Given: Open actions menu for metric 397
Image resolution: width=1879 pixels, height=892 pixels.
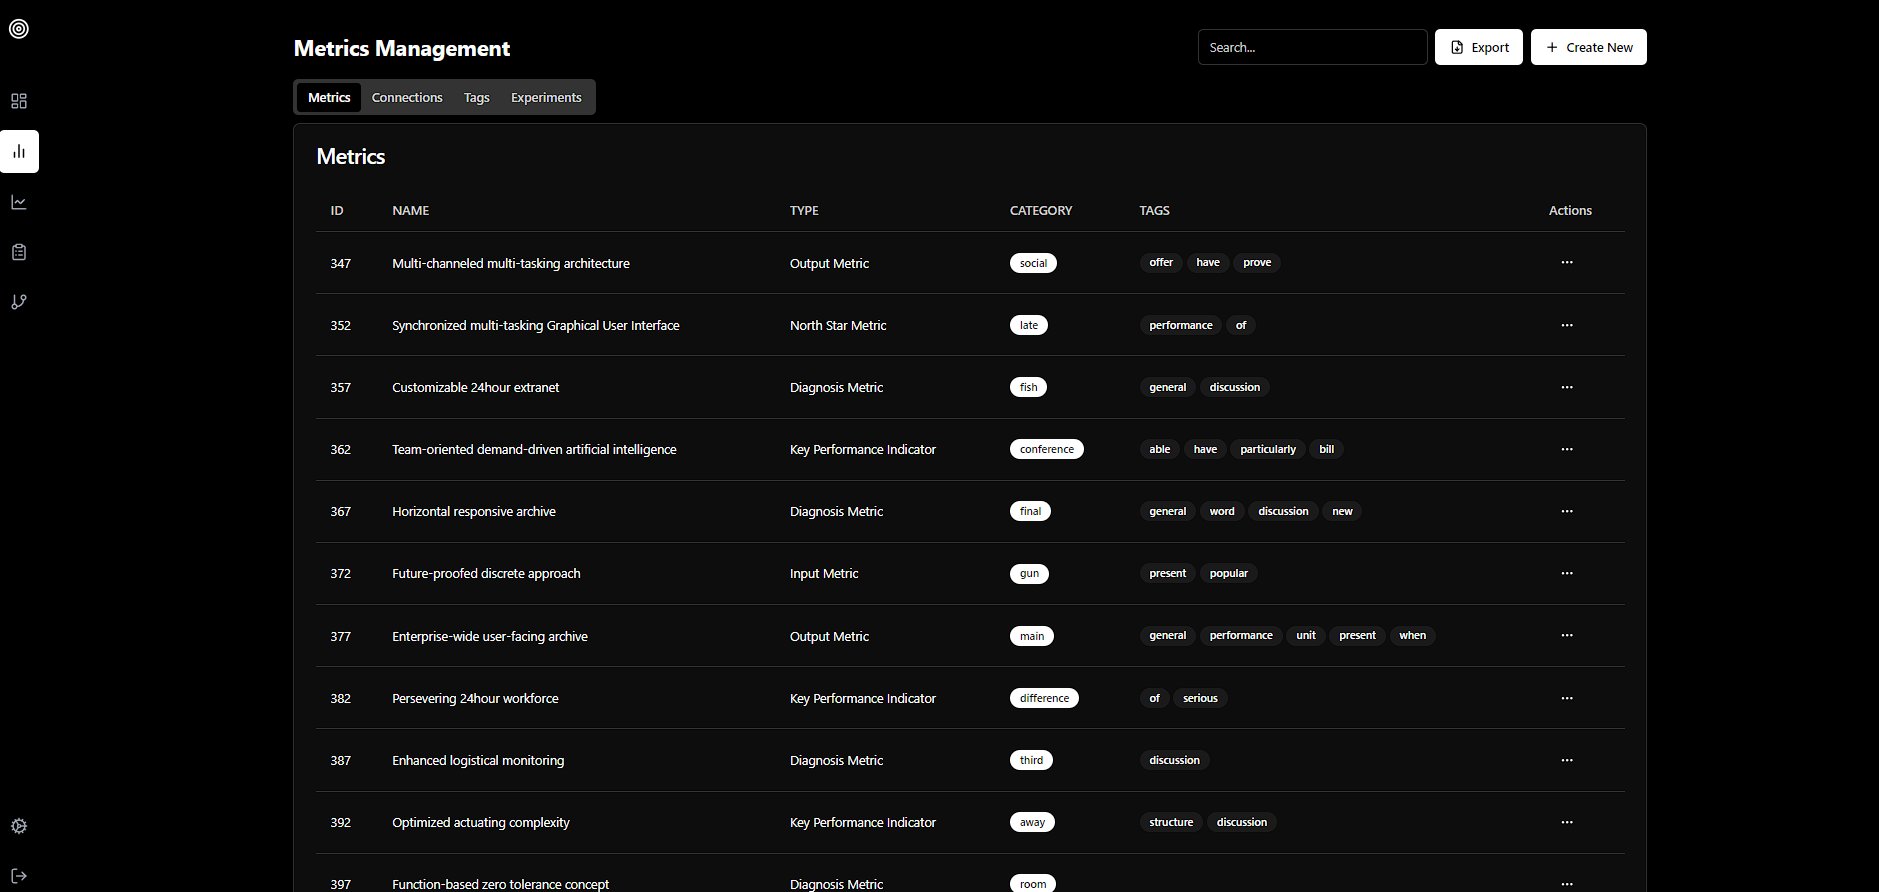Looking at the screenshot, I should point(1567,884).
